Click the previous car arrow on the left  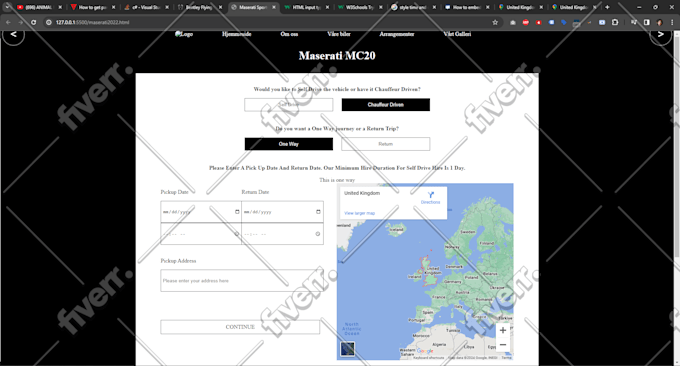(x=13, y=34)
